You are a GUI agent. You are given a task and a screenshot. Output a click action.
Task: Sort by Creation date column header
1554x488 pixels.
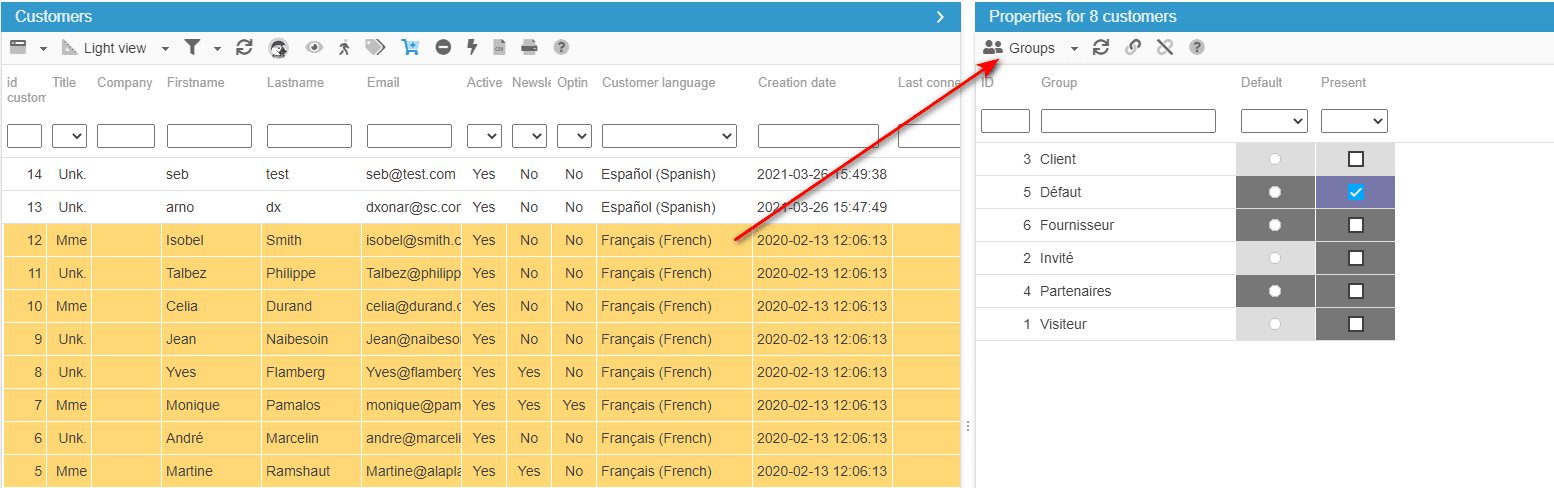pyautogui.click(x=796, y=83)
